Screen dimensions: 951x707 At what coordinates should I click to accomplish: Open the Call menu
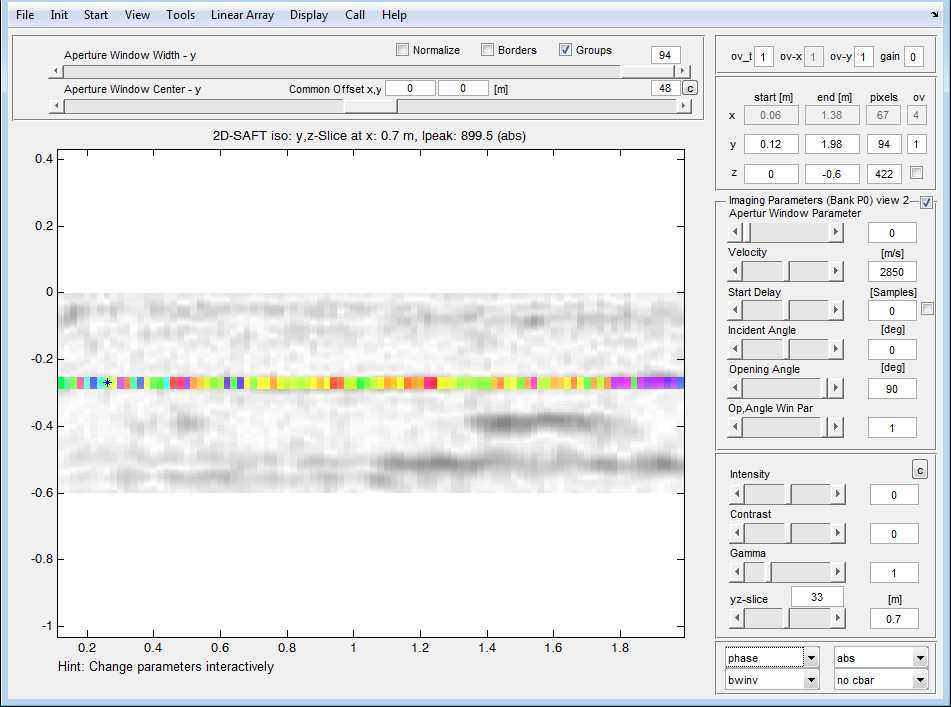[x=355, y=15]
